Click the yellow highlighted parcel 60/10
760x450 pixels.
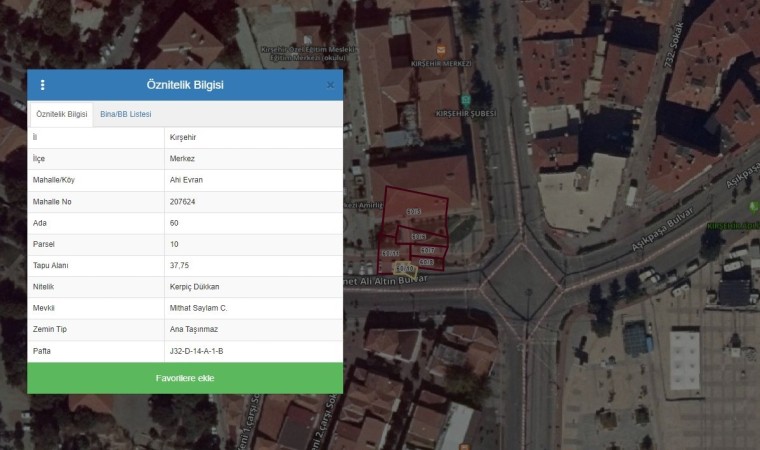tap(404, 269)
